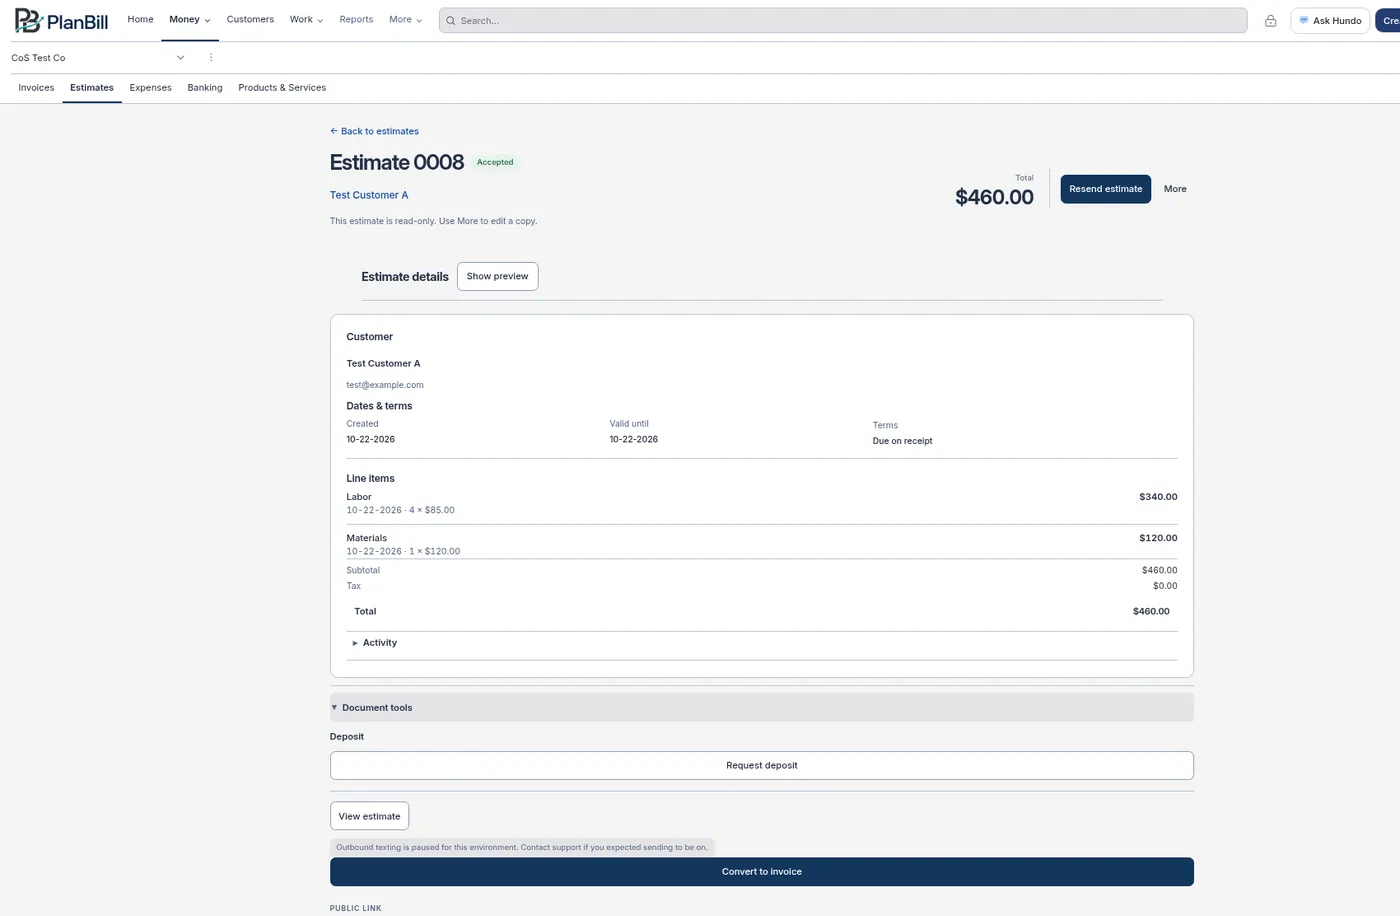Click Request deposit button

point(762,766)
